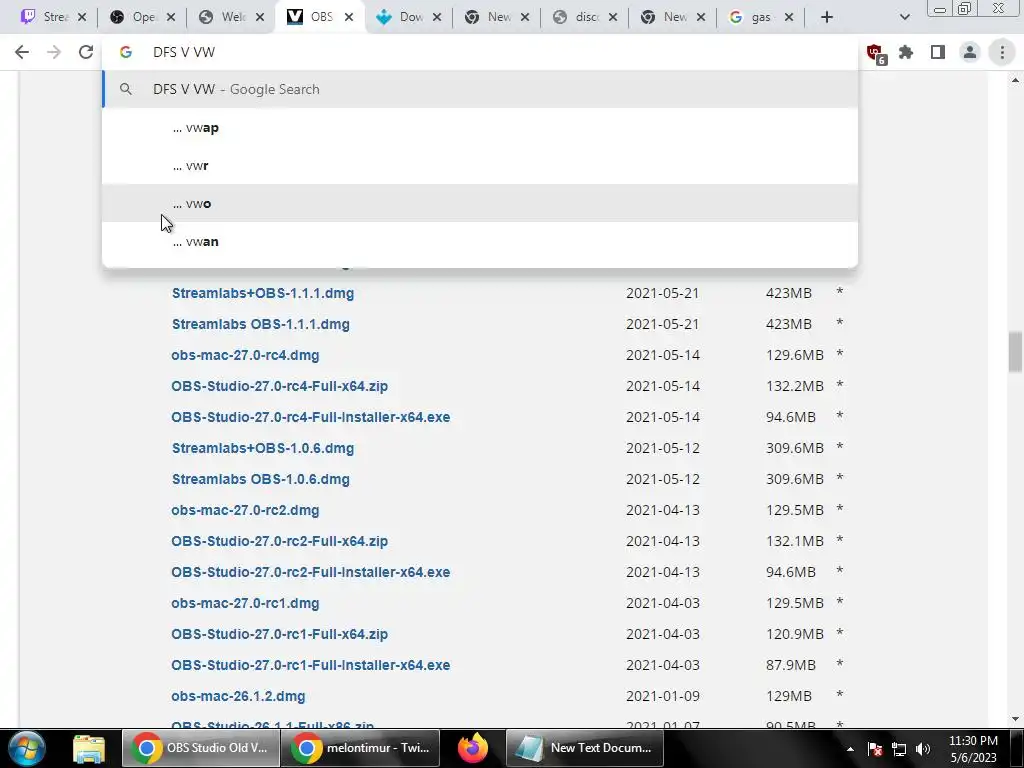Viewport: 1024px width, 768px height.
Task: Click the 120.9MB size value
Action: coord(795,634)
